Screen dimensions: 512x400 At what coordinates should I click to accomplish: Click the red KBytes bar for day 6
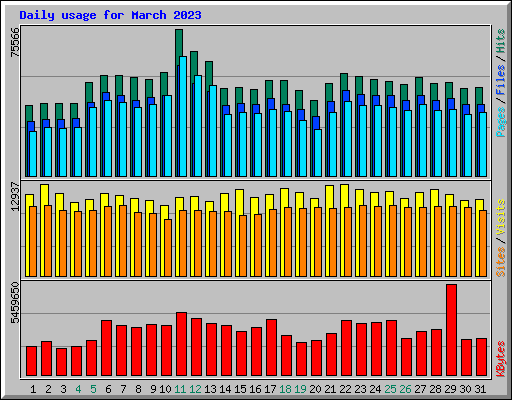pos(106,348)
